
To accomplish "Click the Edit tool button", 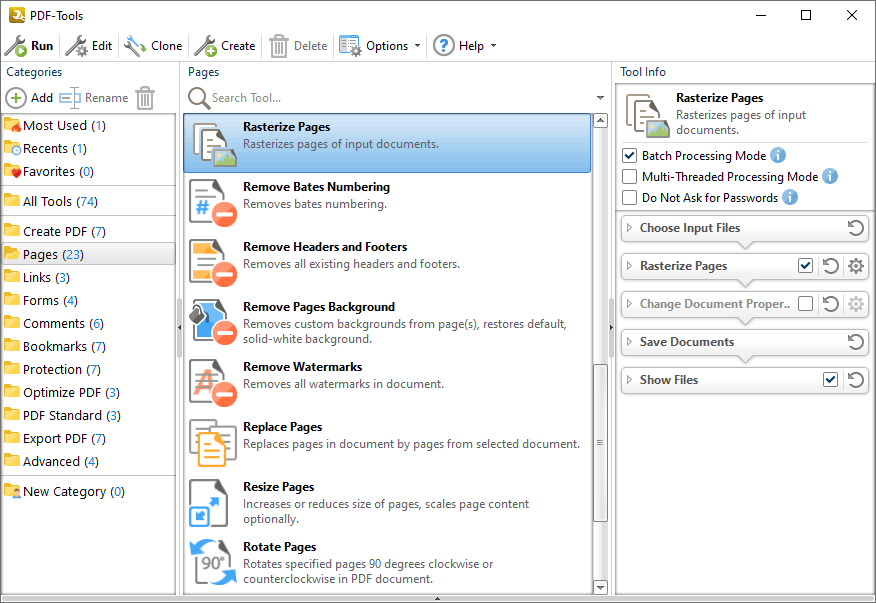I will point(89,46).
